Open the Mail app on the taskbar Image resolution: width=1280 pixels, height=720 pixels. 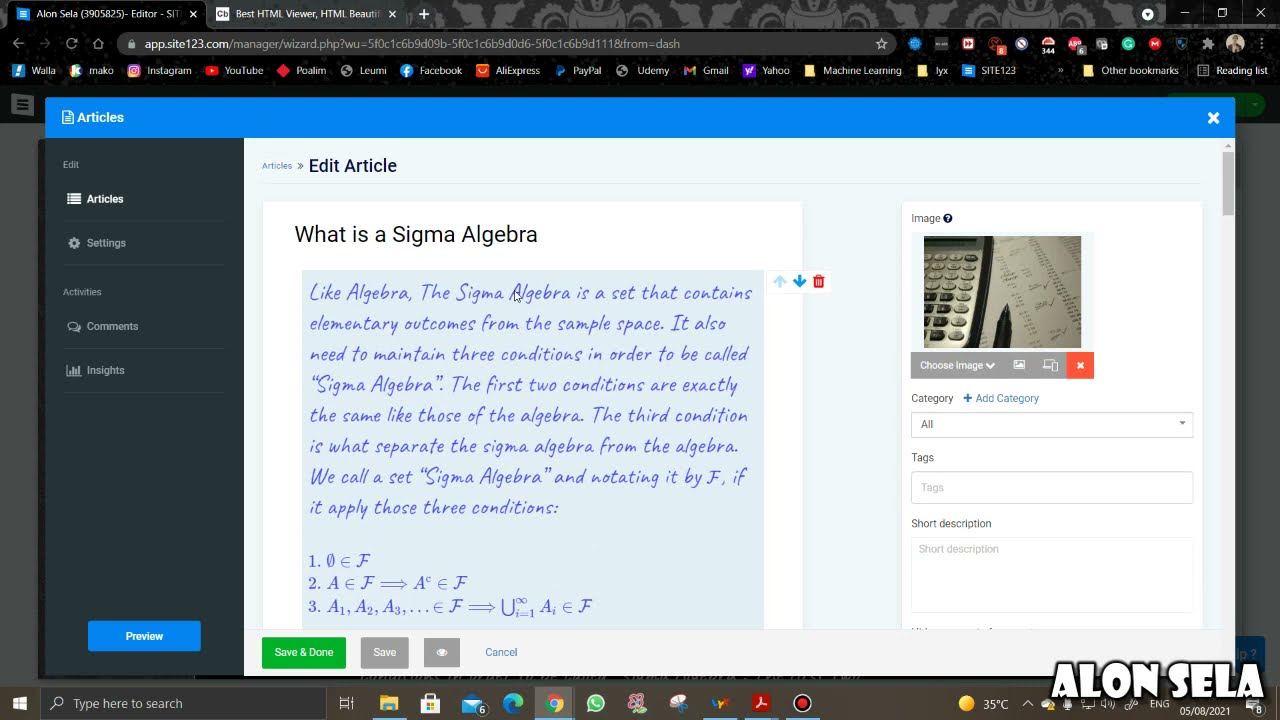tap(472, 703)
